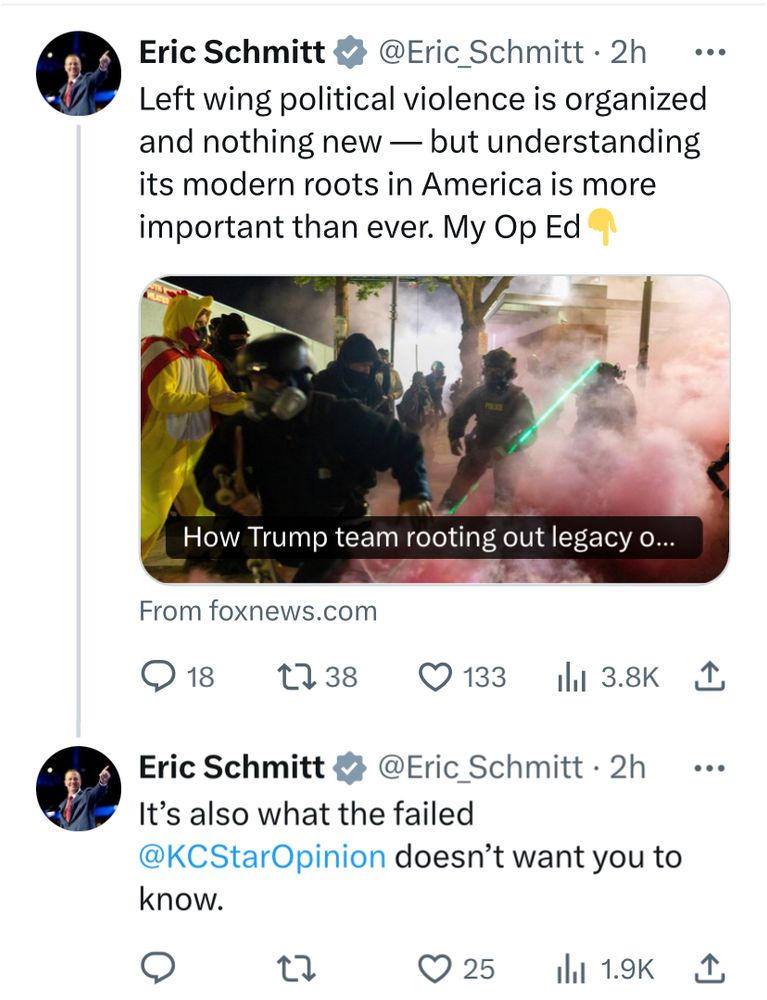Viewport: 767px width, 1000px height.
Task: Click the 'From foxnews.com' source link
Action: click(x=257, y=611)
